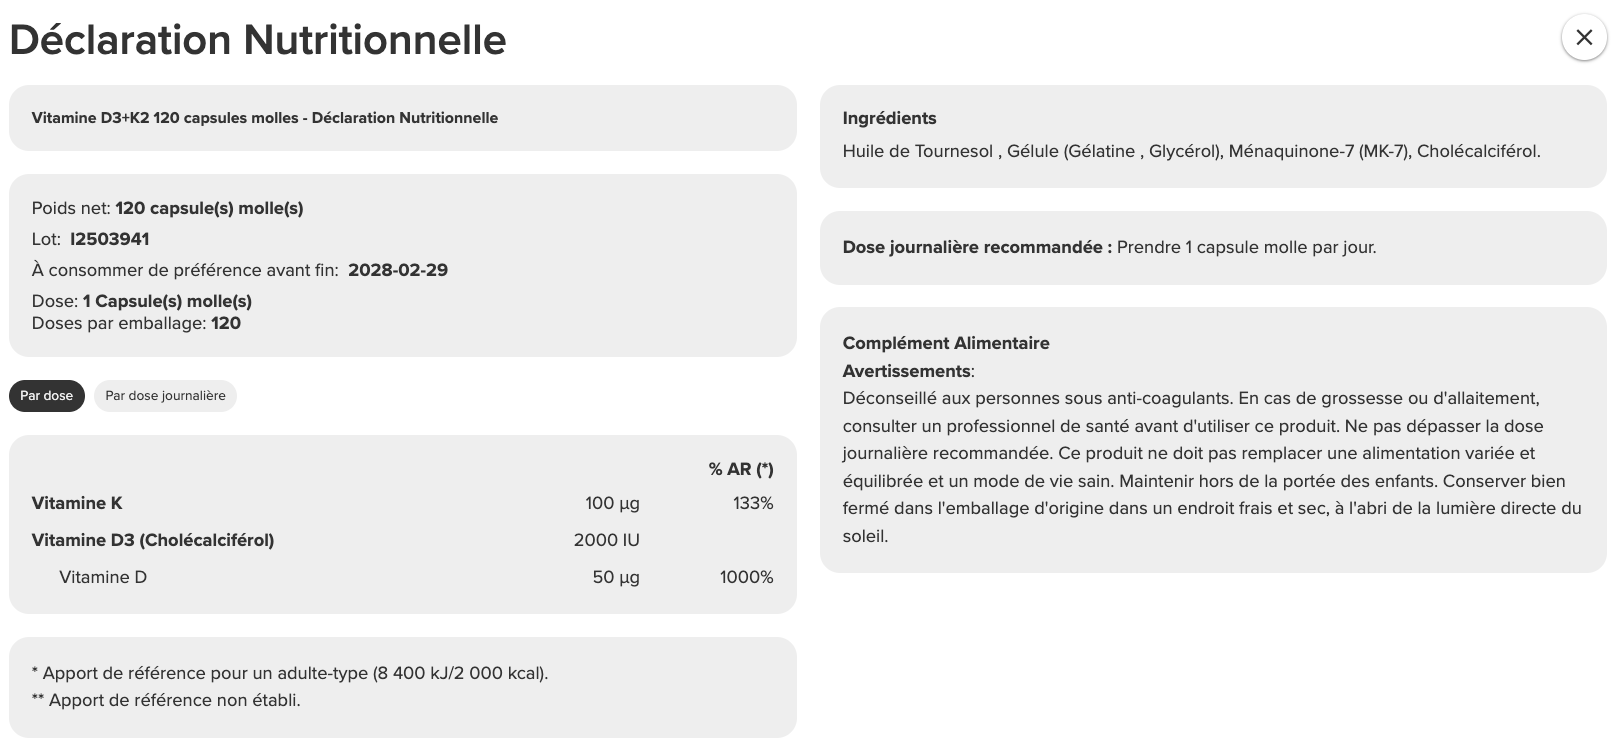Close the Déclaration Nutritionnelle dialog
The height and width of the screenshot is (746, 1618).
pyautogui.click(x=1583, y=38)
